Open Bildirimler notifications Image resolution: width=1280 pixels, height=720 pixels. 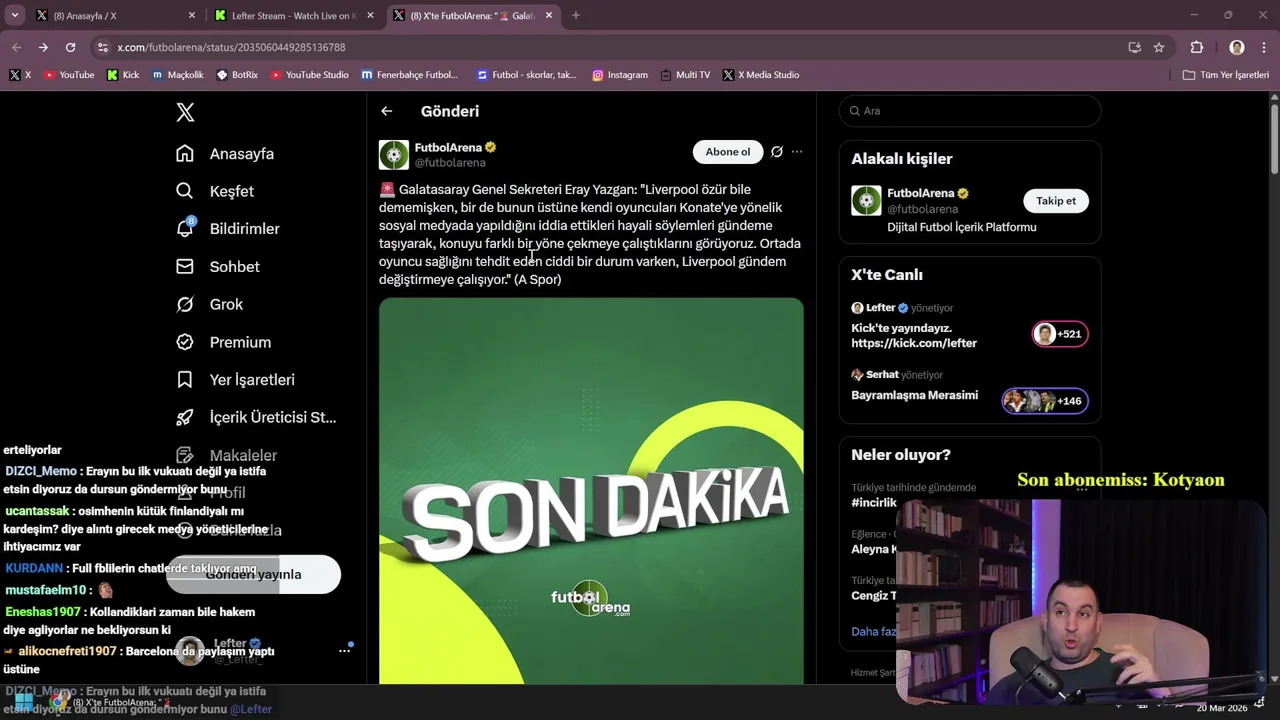coord(228,229)
